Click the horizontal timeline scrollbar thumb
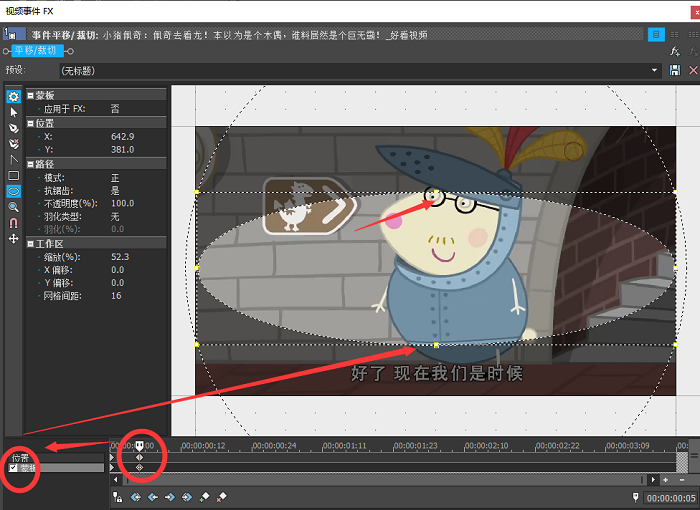This screenshot has width=700, height=510. 385,480
